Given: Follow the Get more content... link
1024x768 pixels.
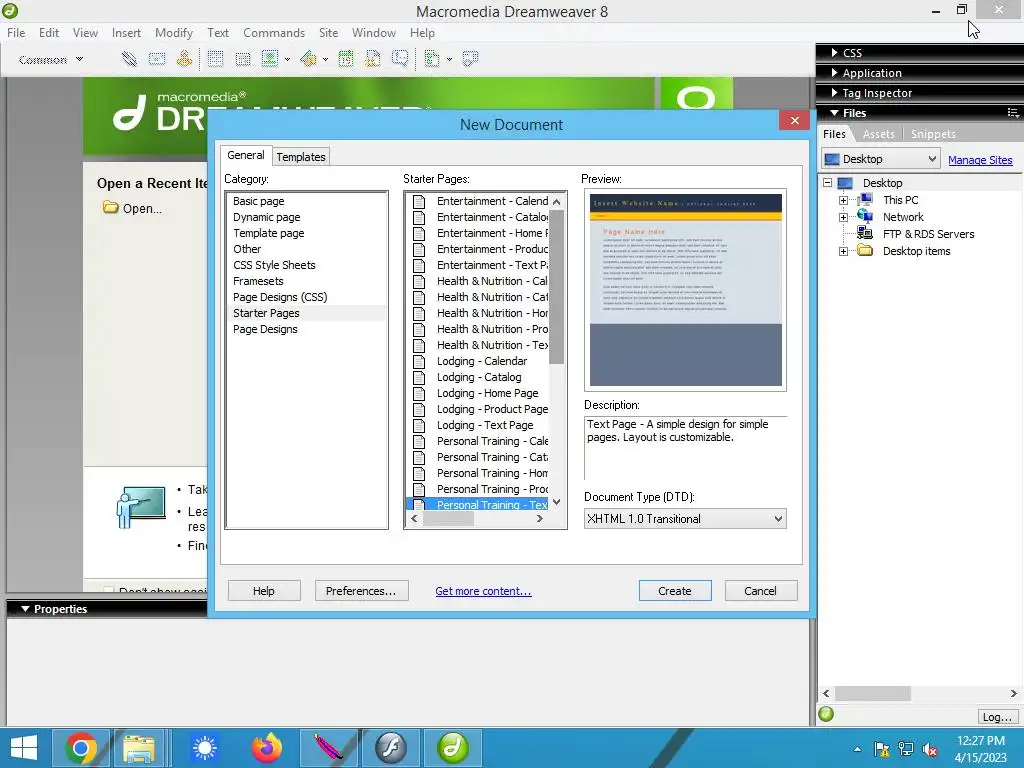Looking at the screenshot, I should pos(483,591).
